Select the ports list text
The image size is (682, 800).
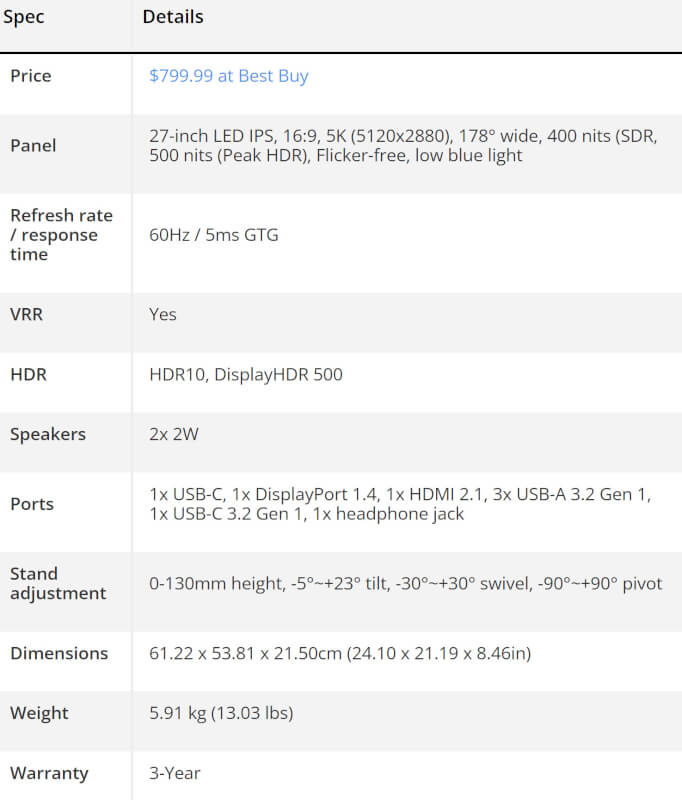point(400,504)
